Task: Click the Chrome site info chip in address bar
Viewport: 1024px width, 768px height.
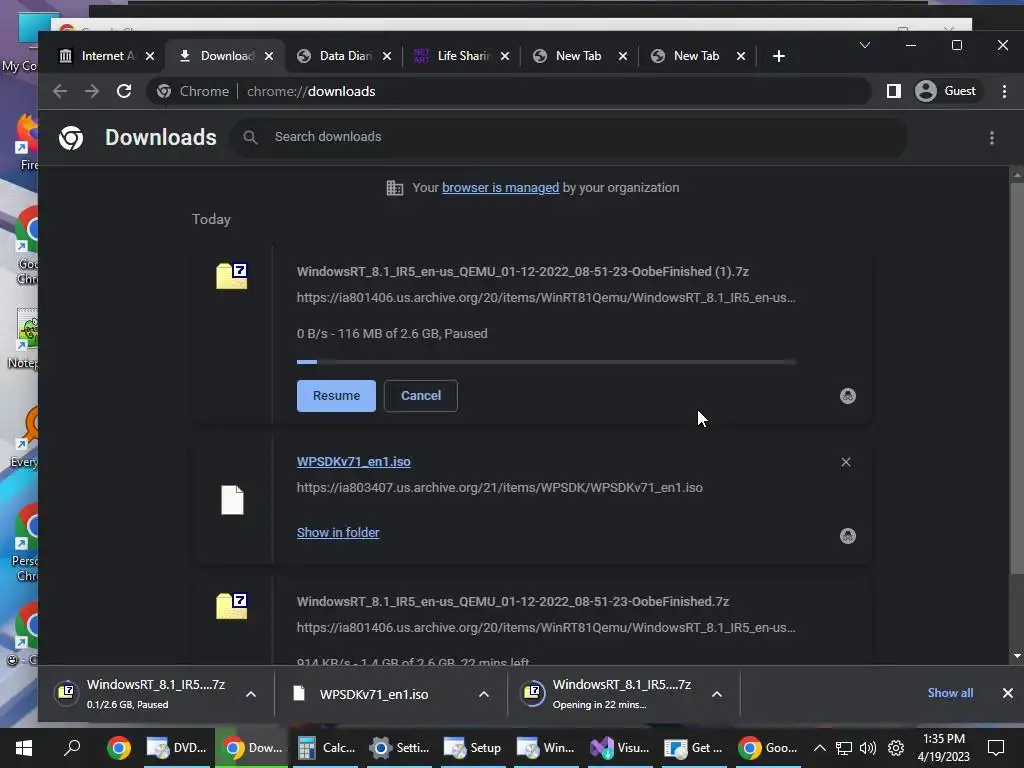Action: pos(193,91)
